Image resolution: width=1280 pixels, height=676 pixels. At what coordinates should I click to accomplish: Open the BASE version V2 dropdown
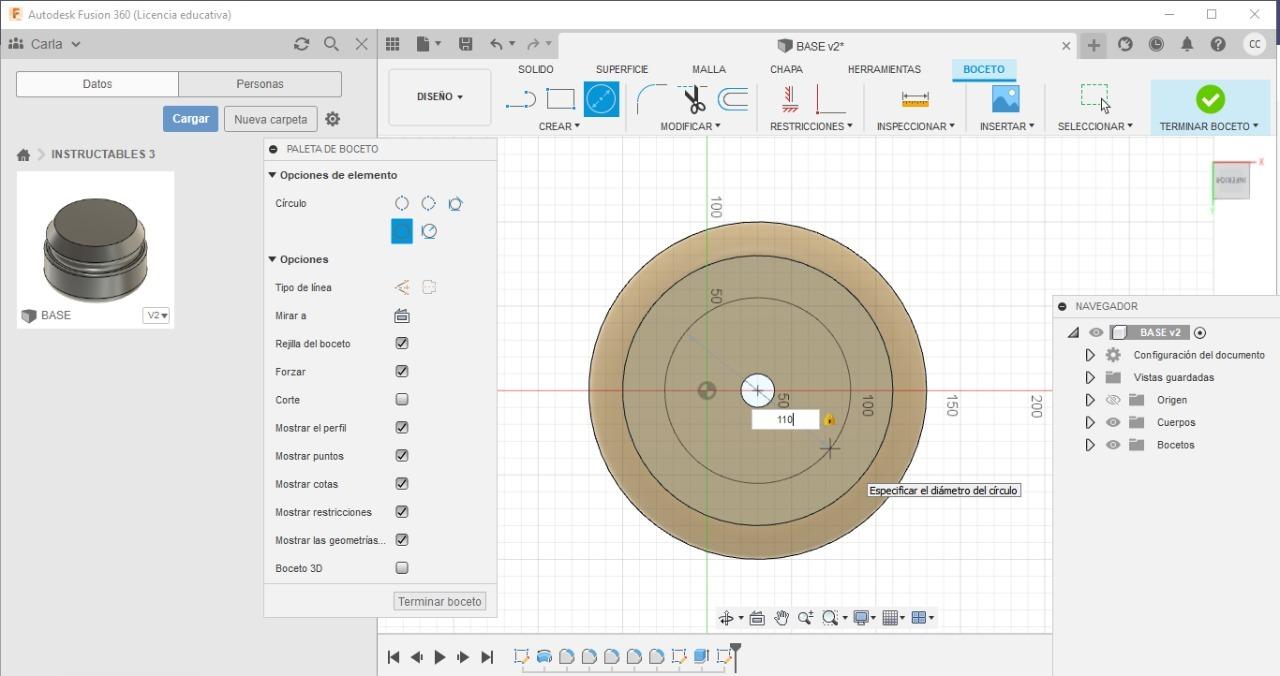(x=157, y=315)
